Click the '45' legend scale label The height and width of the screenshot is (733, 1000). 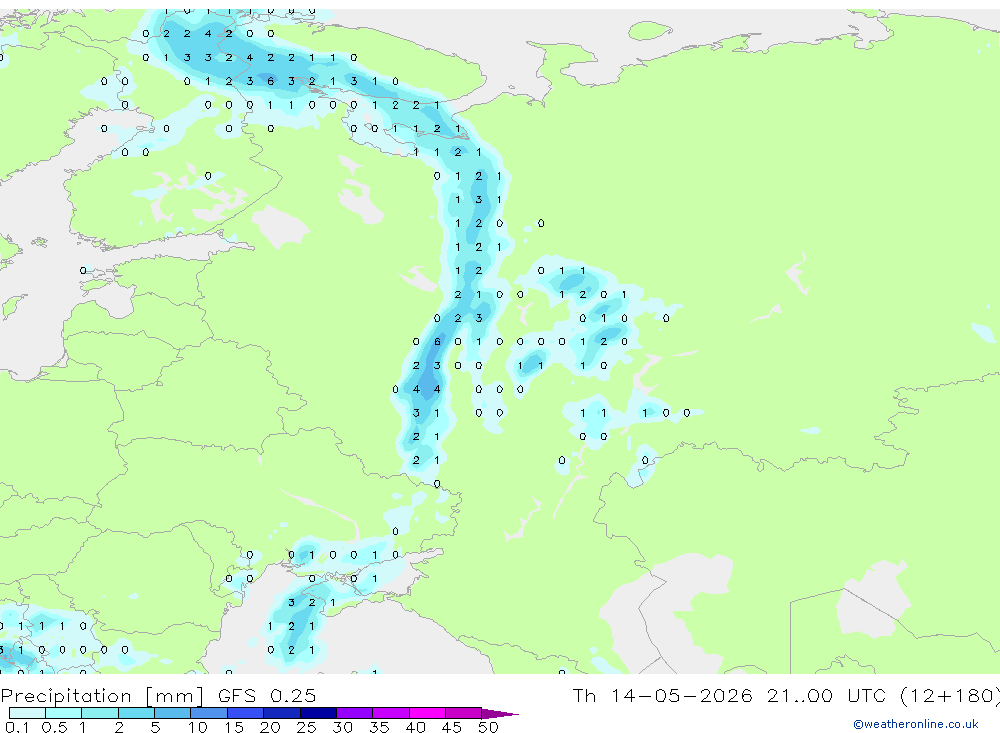pos(452,727)
